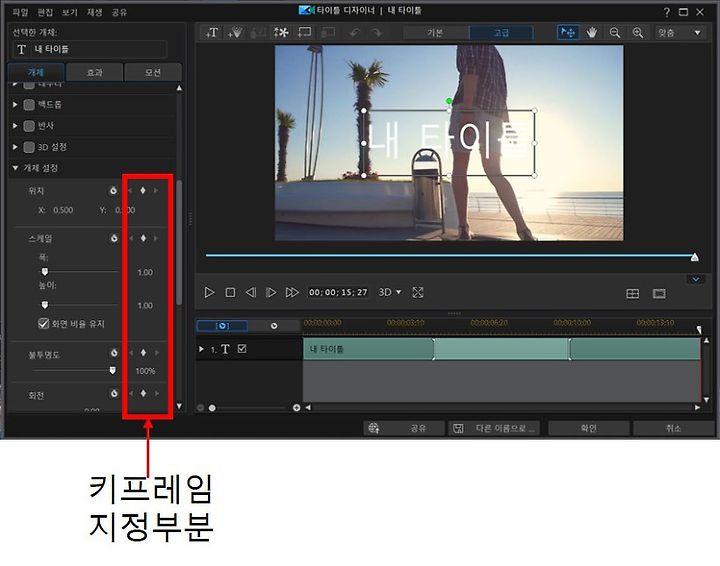Click the Insert Image star-burst tool
The width and height of the screenshot is (720, 566).
281,33
